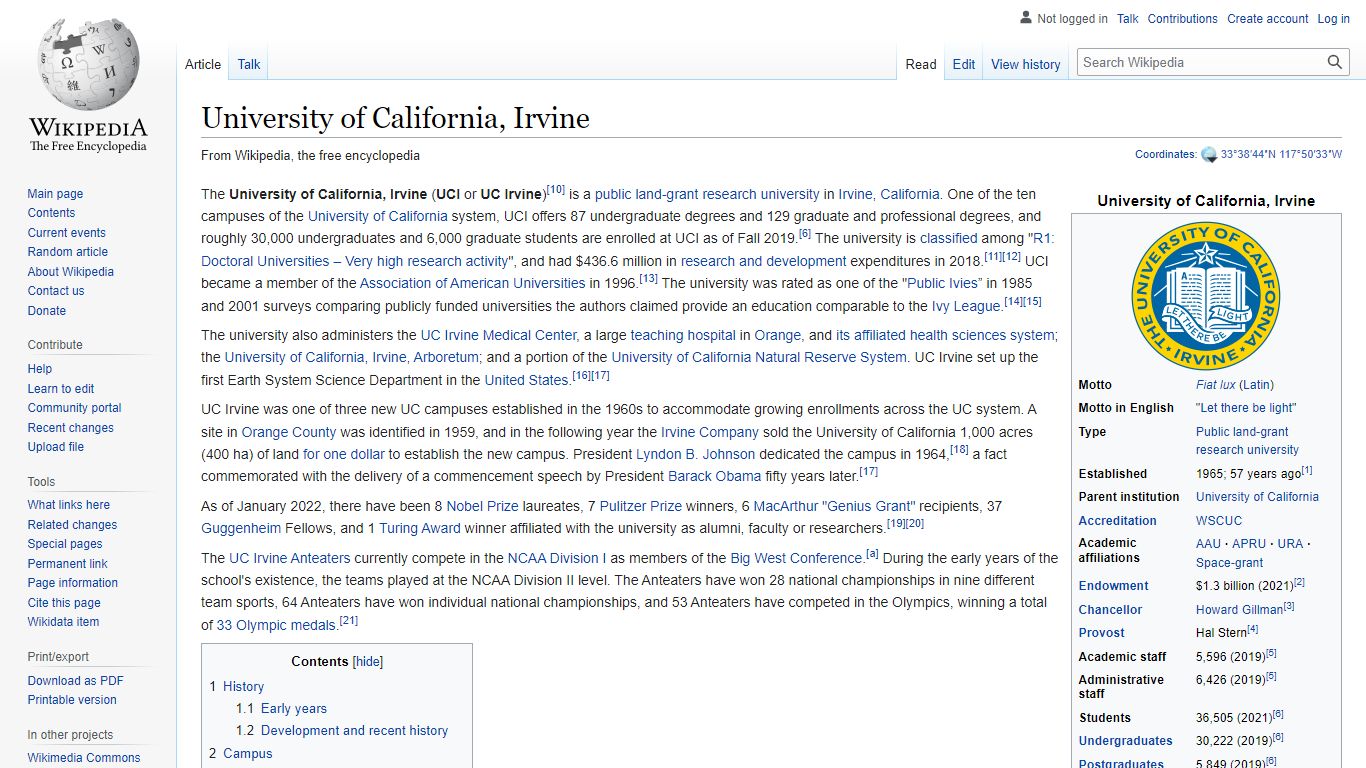Open Wikimedia Commons link

coord(84,758)
